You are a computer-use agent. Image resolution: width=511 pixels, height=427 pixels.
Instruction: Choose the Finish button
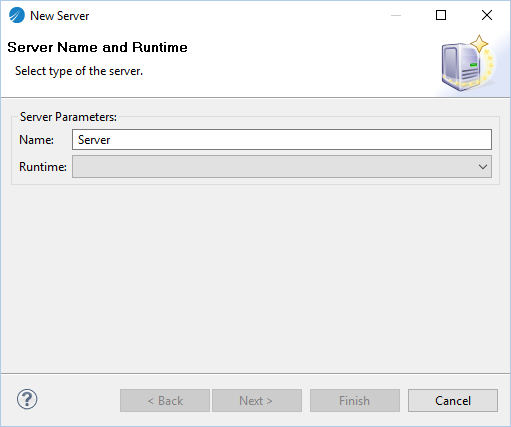355,400
